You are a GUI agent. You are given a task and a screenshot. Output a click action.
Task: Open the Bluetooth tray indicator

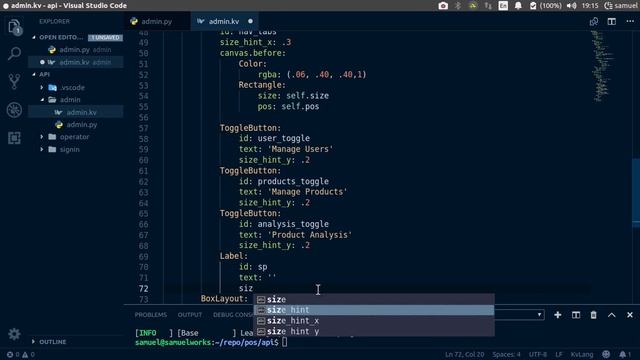[x=458, y=6]
